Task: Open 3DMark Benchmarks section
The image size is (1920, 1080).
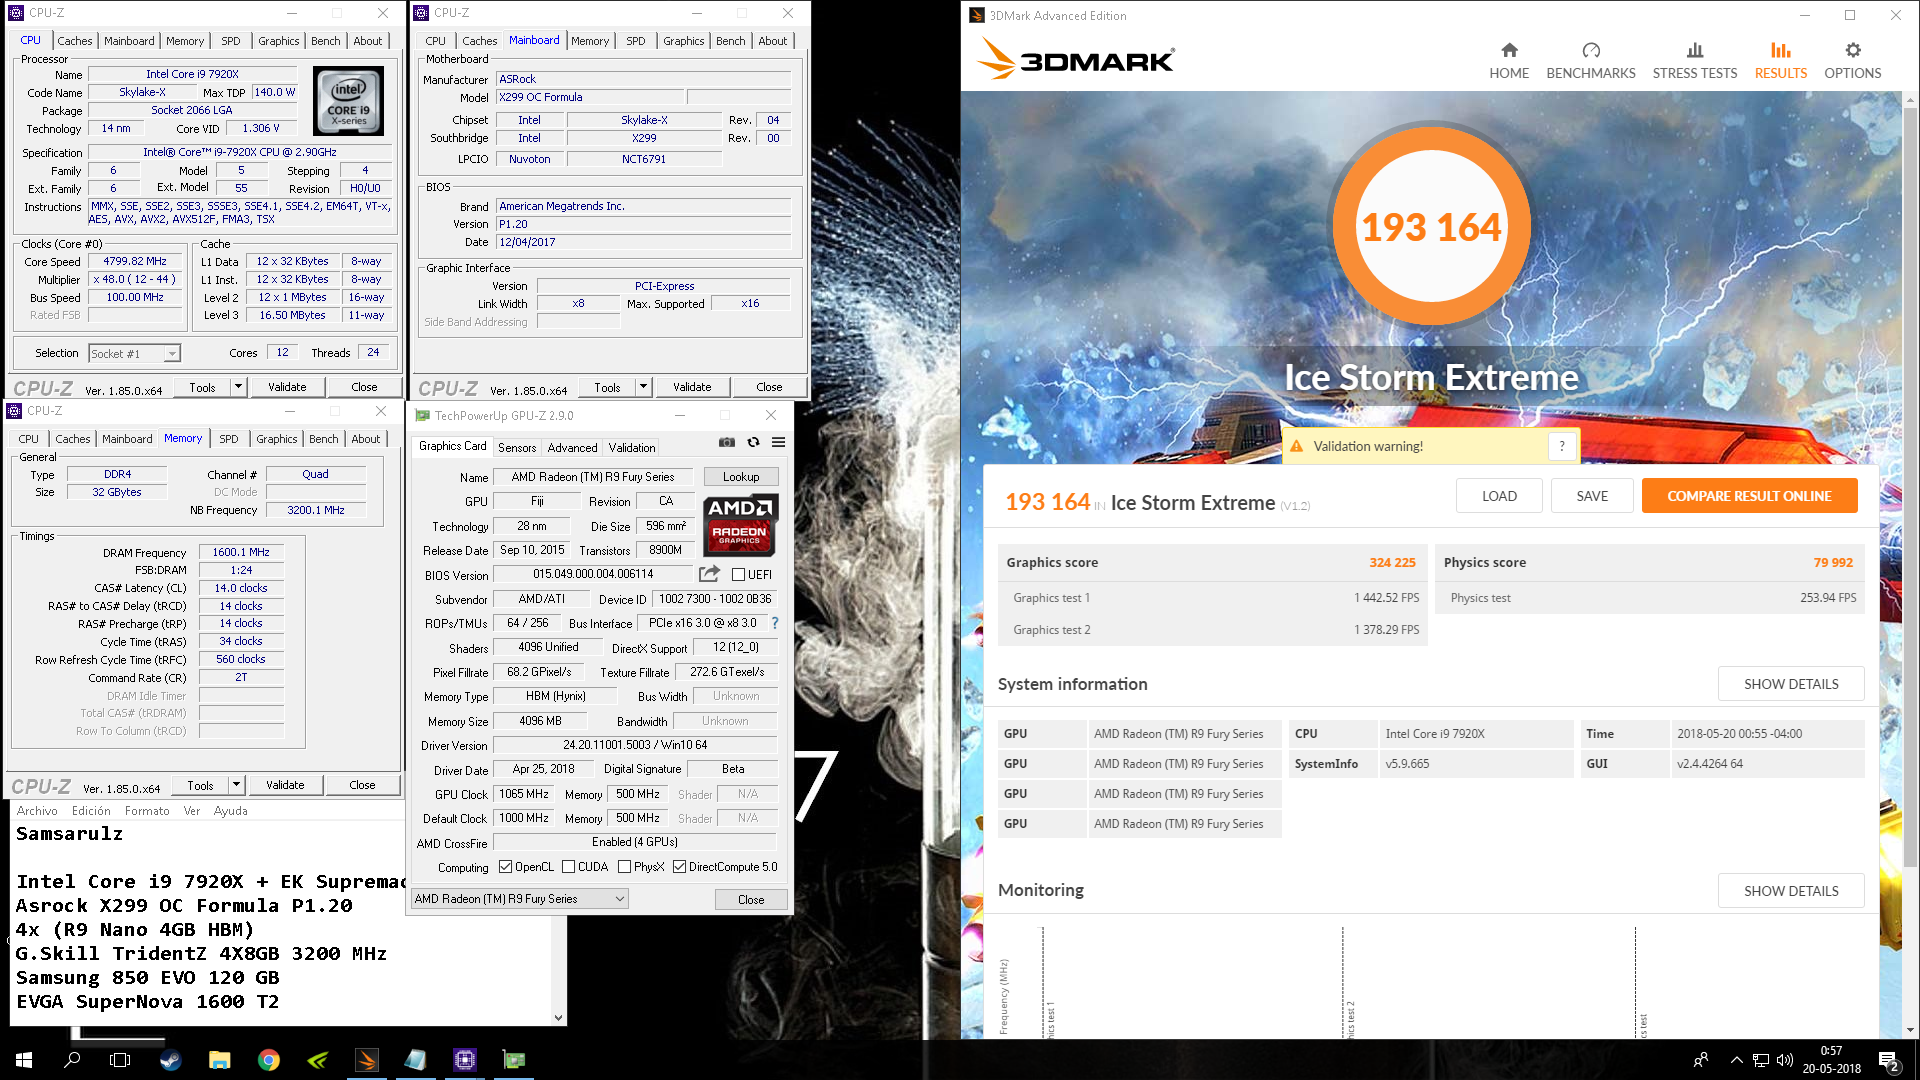Action: [1591, 60]
